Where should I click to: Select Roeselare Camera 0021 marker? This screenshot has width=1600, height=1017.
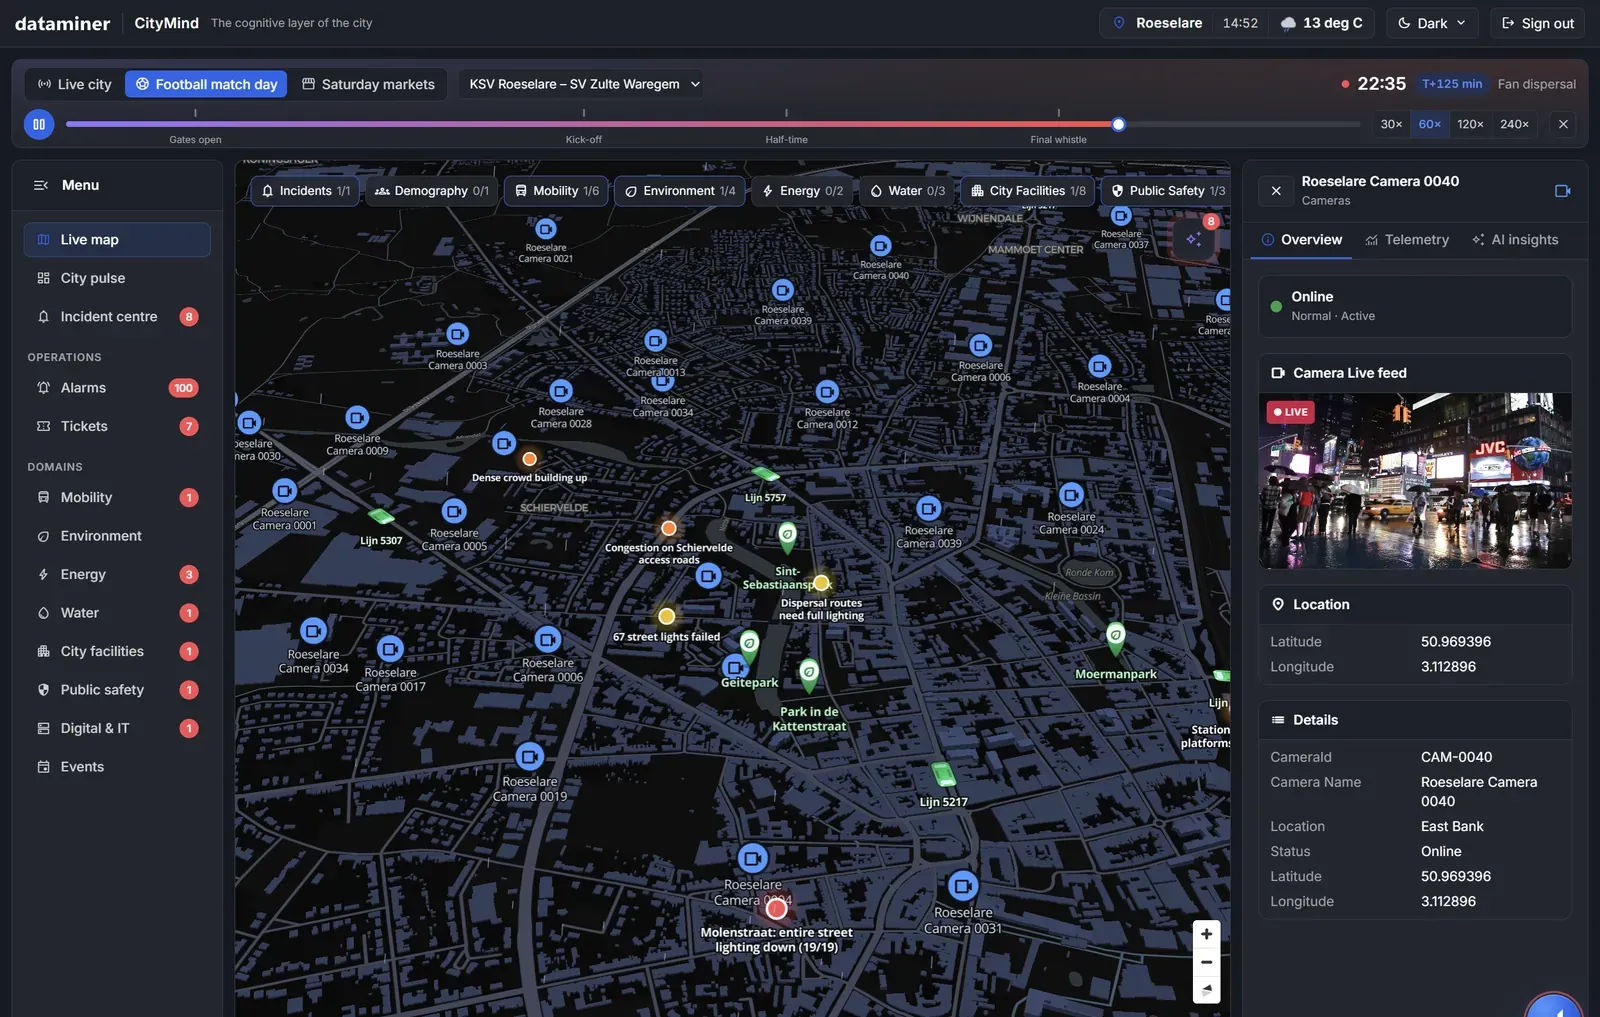click(546, 230)
